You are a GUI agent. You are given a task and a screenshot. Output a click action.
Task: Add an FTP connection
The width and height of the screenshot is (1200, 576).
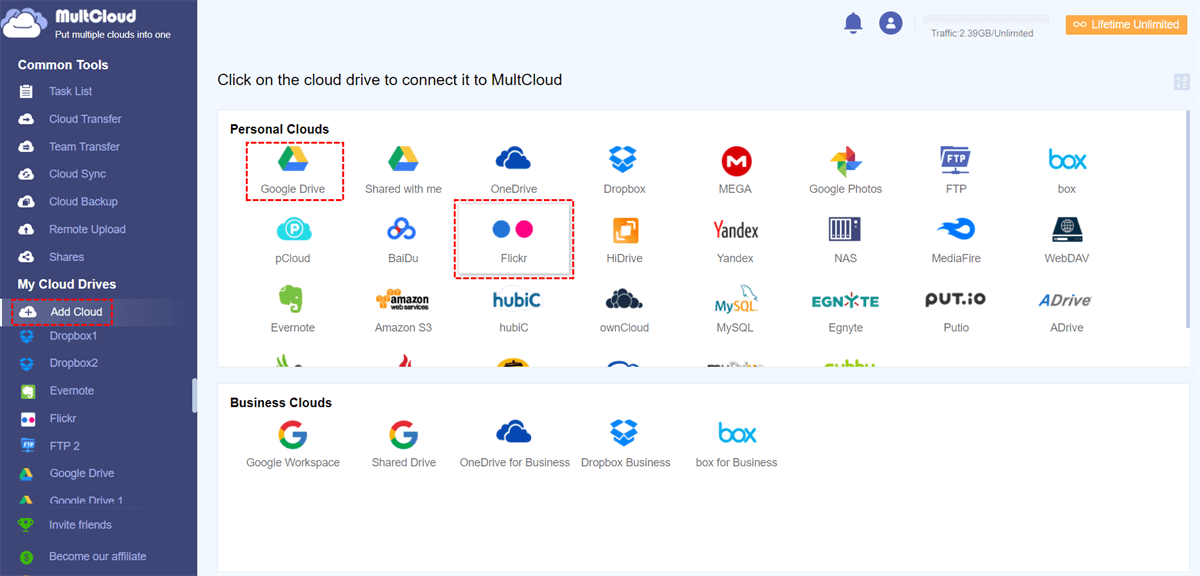[x=956, y=169]
